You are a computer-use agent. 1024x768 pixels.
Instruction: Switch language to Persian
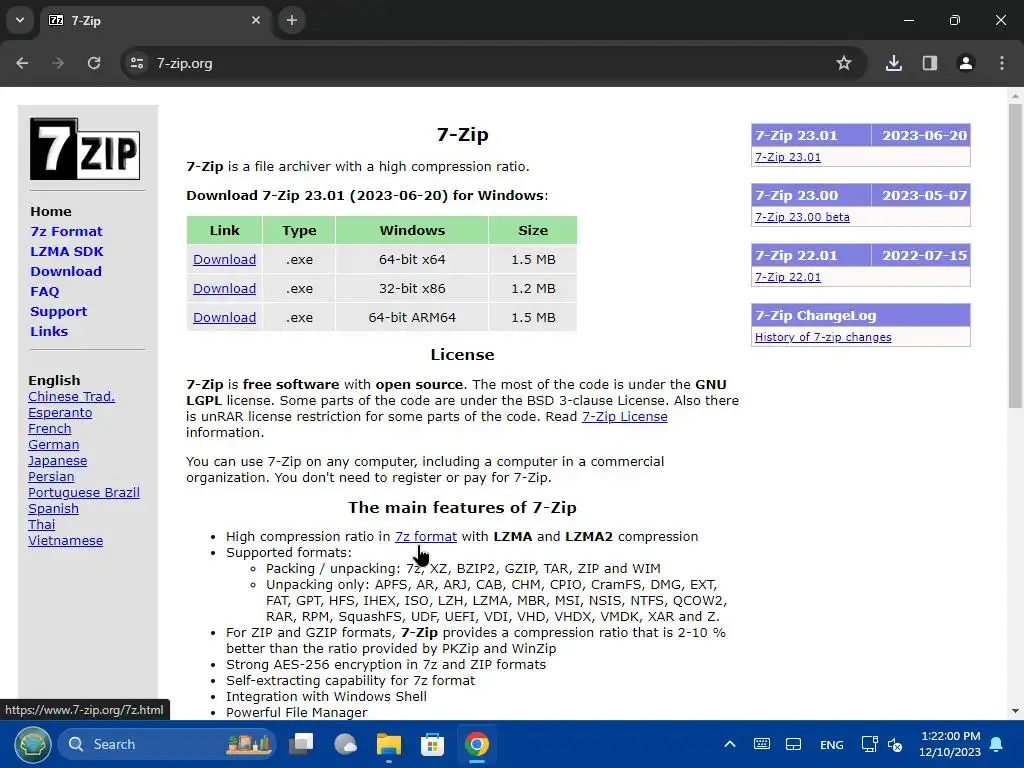point(51,477)
